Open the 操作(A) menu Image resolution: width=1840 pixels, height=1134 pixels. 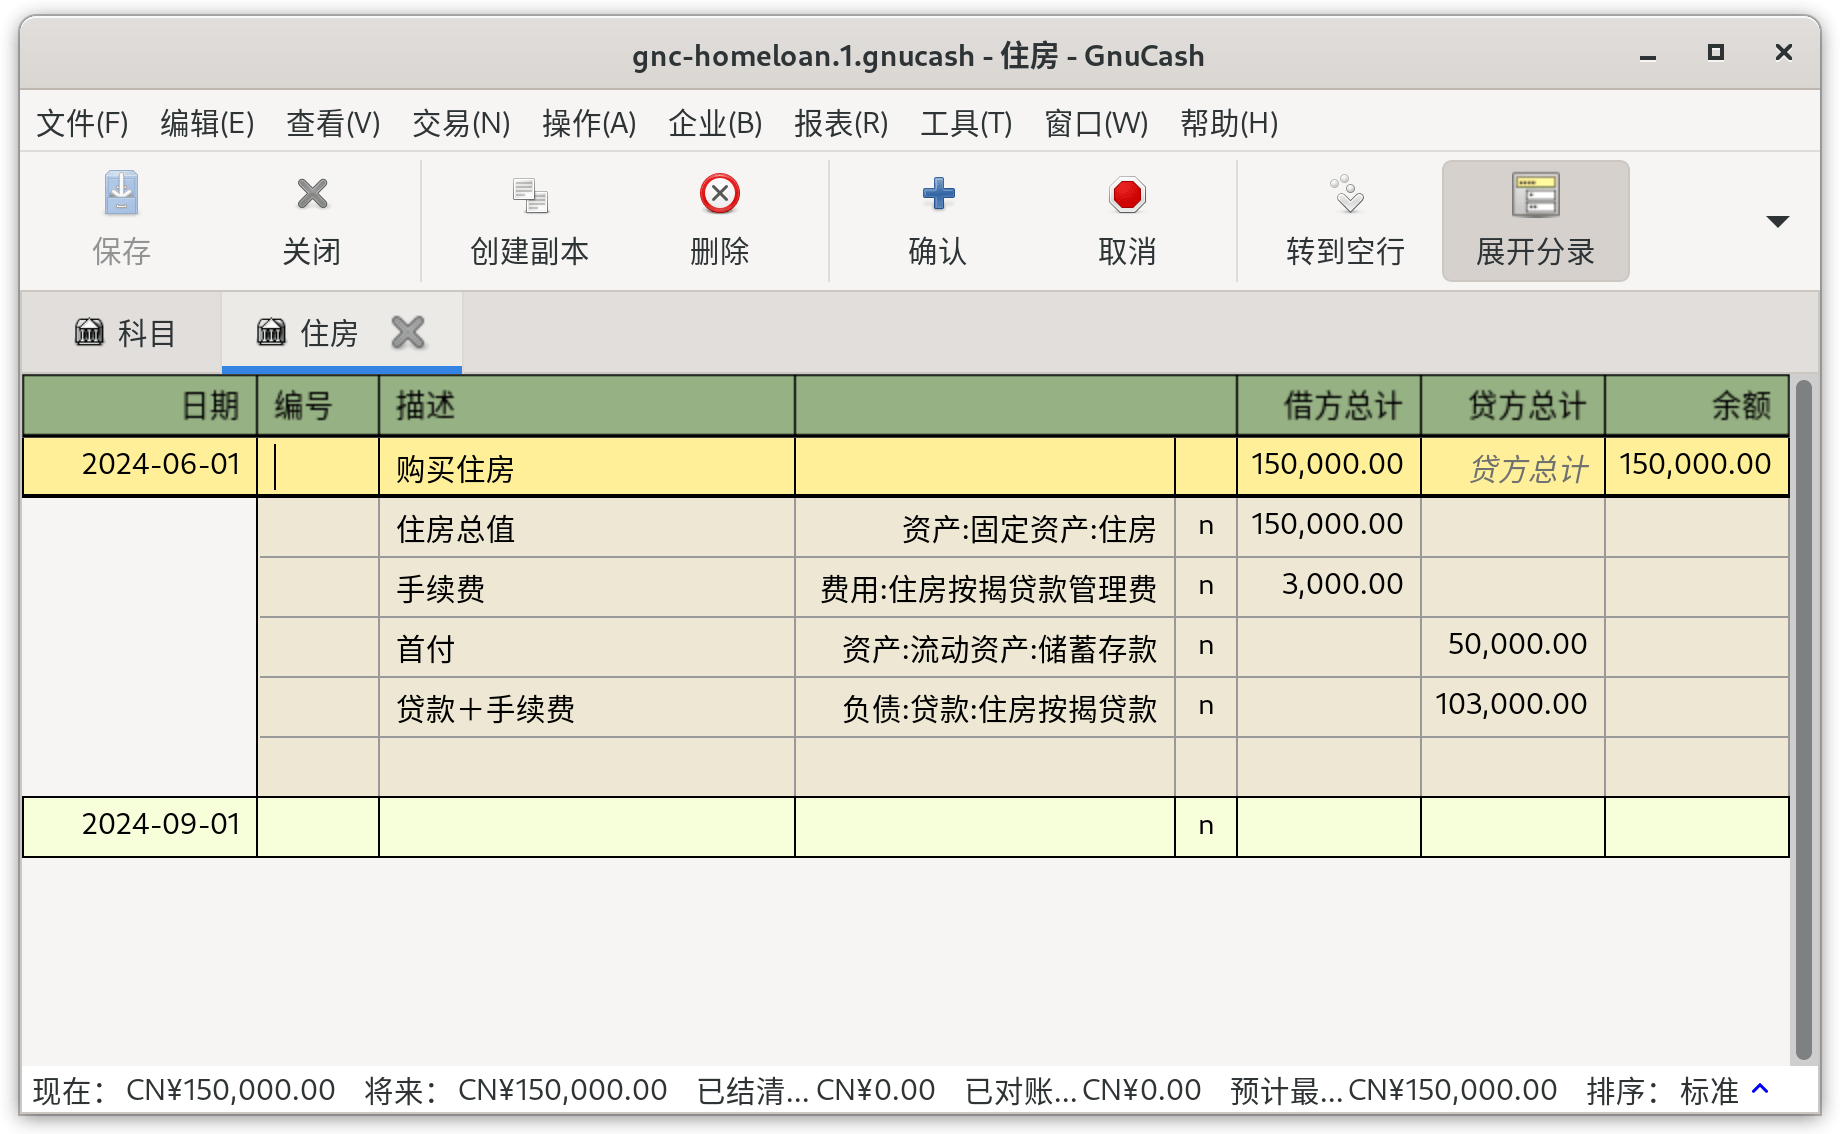click(x=589, y=123)
